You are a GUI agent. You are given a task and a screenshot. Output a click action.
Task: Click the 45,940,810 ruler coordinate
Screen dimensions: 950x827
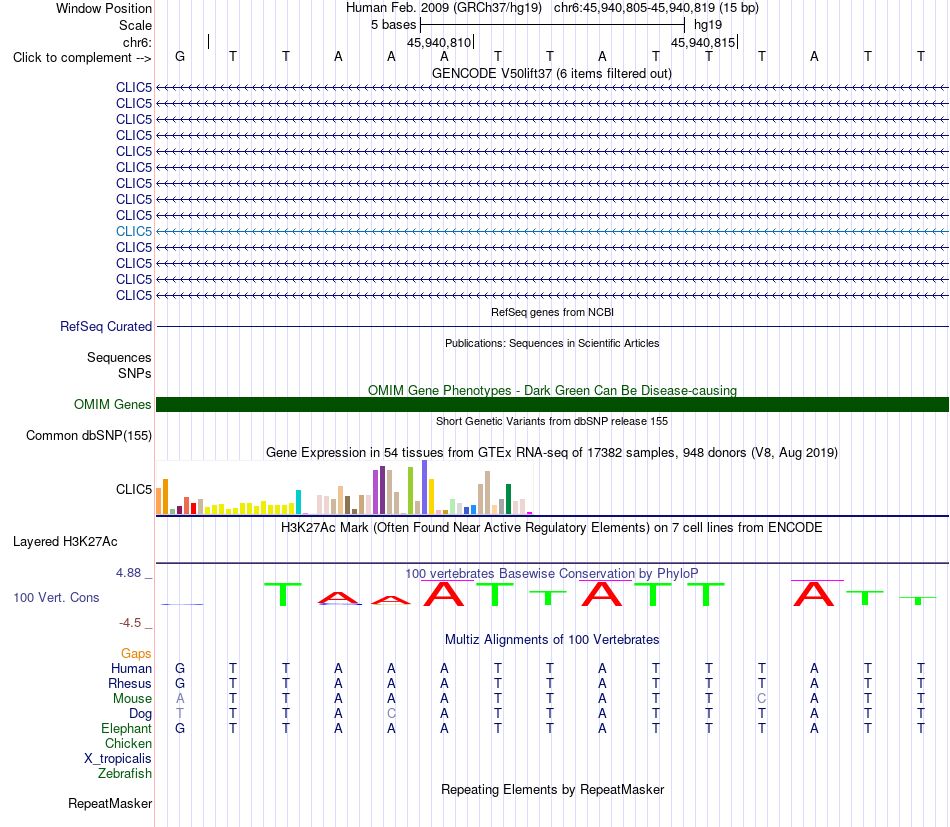point(439,42)
